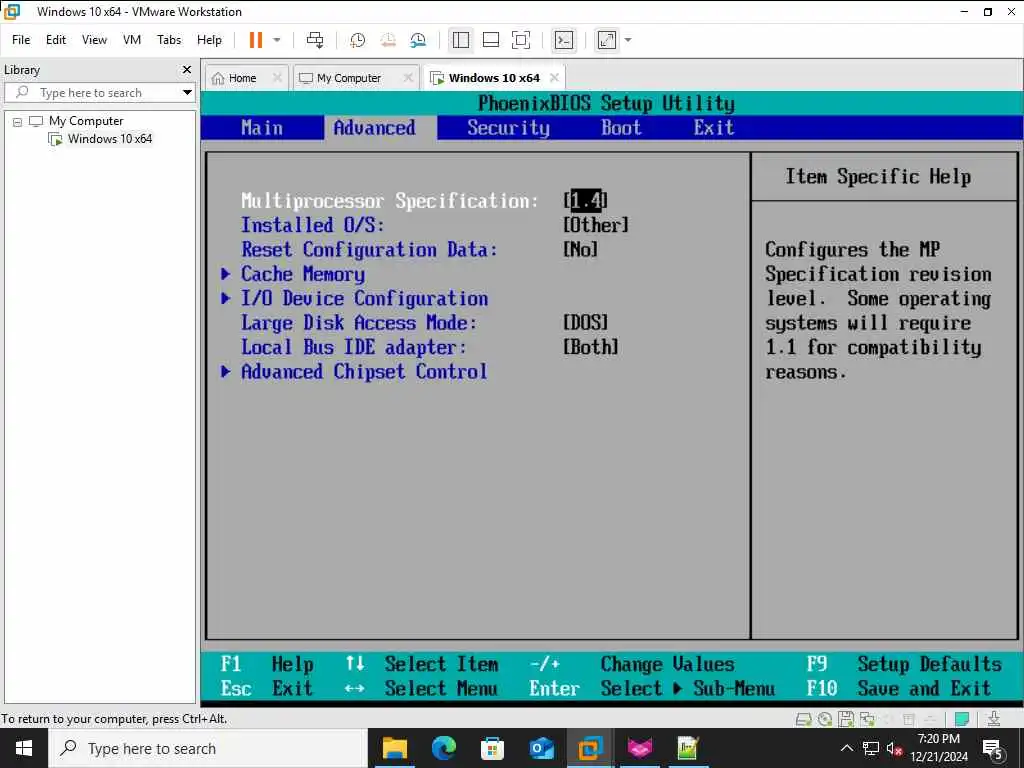This screenshot has width=1024, height=768.
Task: Open Microsoft Store from the taskbar
Action: [492, 748]
